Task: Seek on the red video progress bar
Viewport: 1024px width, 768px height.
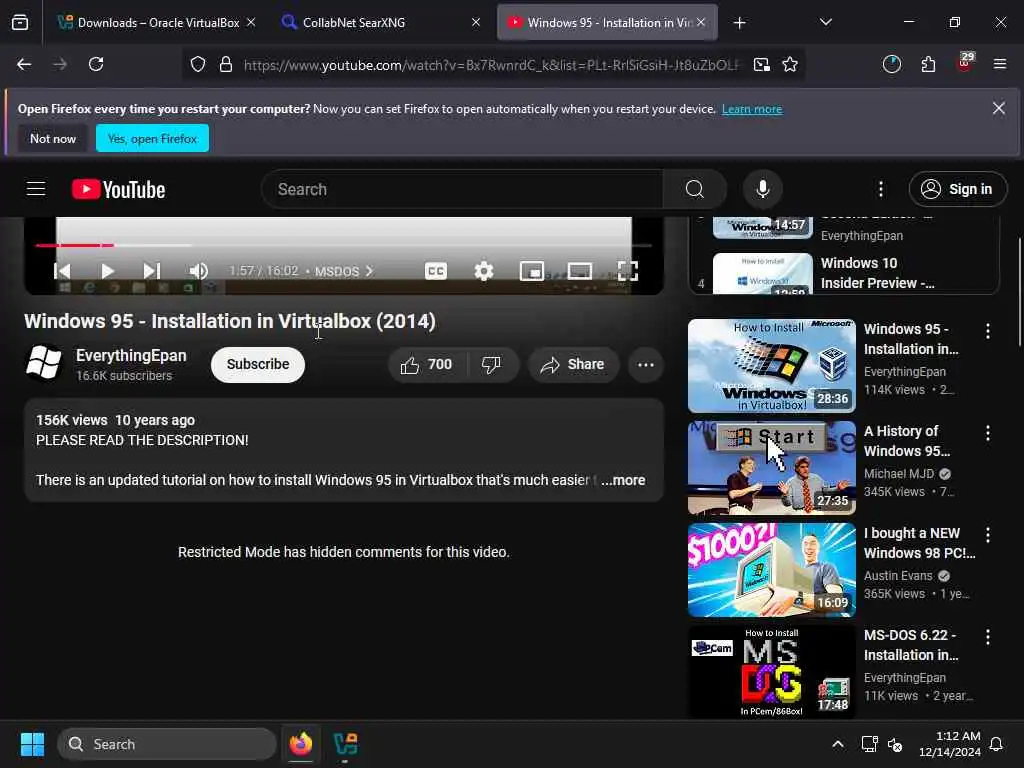Action: tap(344, 246)
